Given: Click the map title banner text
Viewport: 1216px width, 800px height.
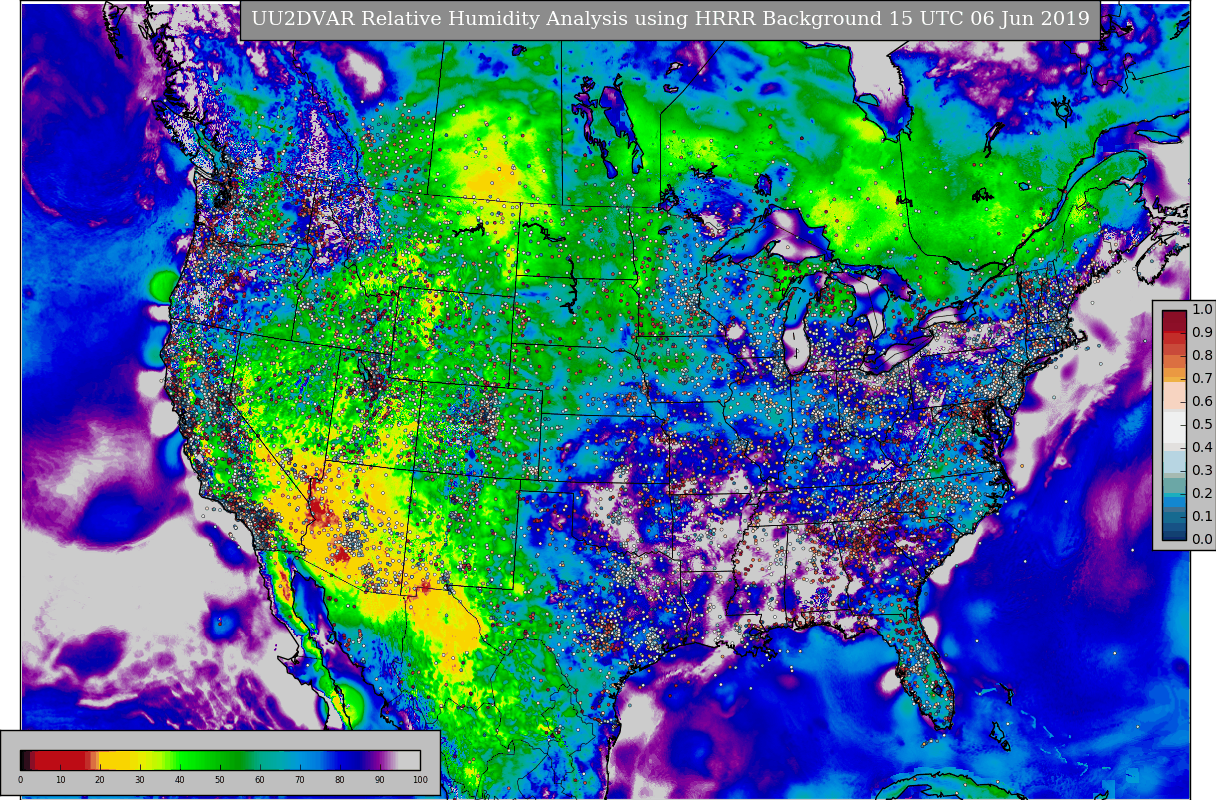Looking at the screenshot, I should pos(670,19).
